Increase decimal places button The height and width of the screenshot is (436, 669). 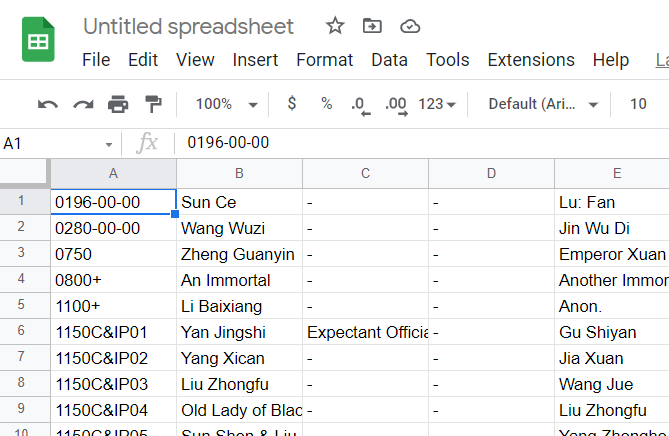point(395,104)
